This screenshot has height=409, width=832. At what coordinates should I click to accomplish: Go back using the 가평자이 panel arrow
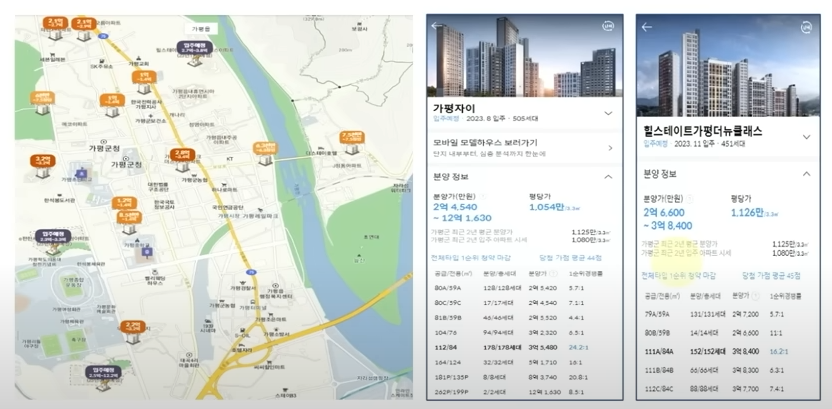tap(436, 25)
